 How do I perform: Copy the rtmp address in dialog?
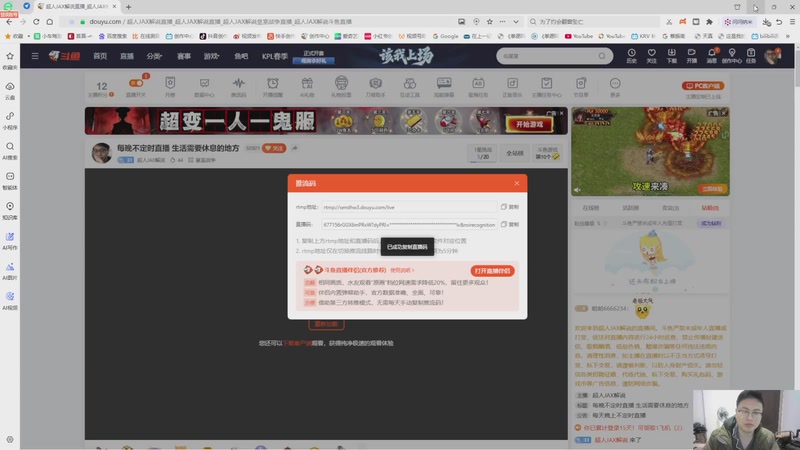pyautogui.click(x=510, y=207)
